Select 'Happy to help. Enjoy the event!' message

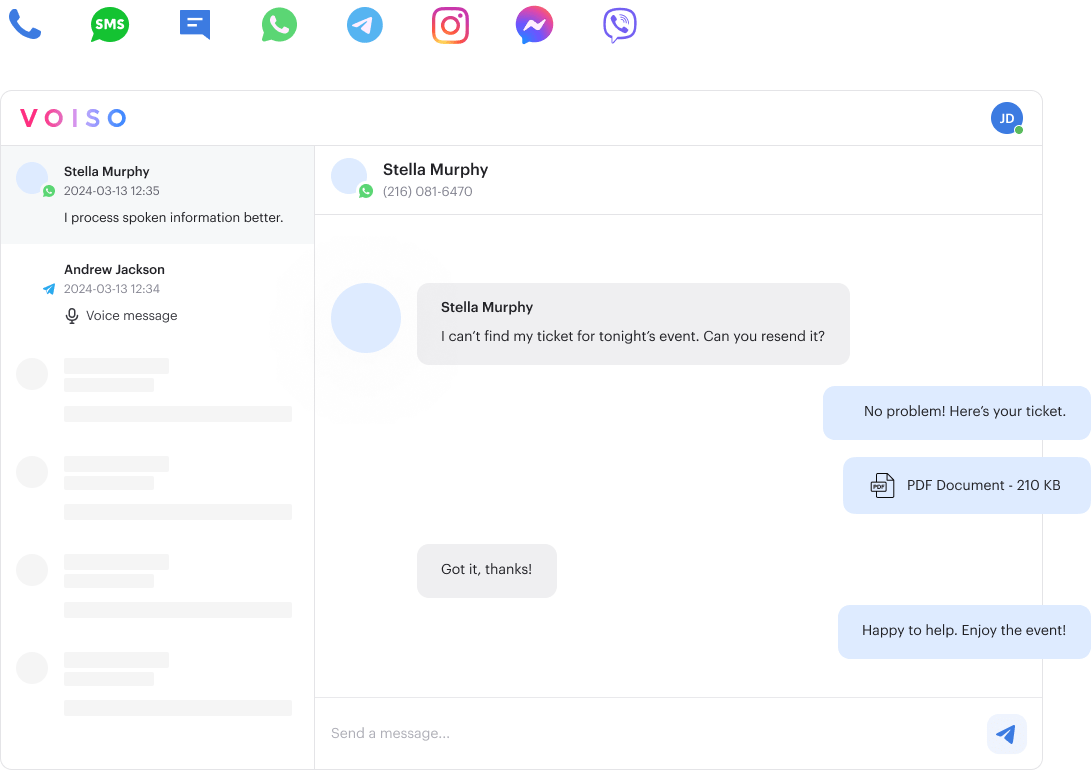click(x=964, y=632)
